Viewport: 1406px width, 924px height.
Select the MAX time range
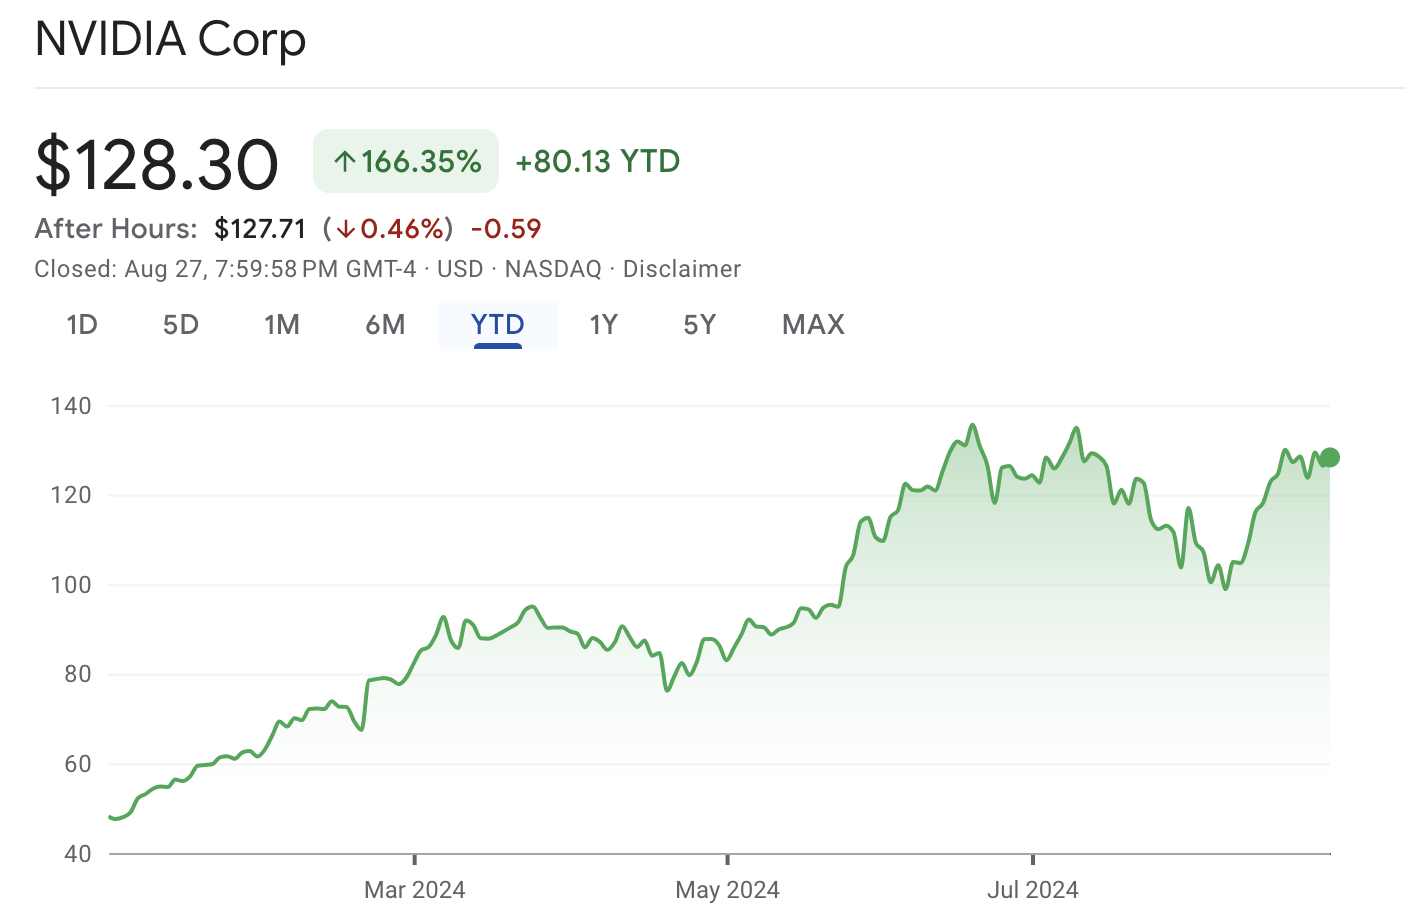point(813,325)
